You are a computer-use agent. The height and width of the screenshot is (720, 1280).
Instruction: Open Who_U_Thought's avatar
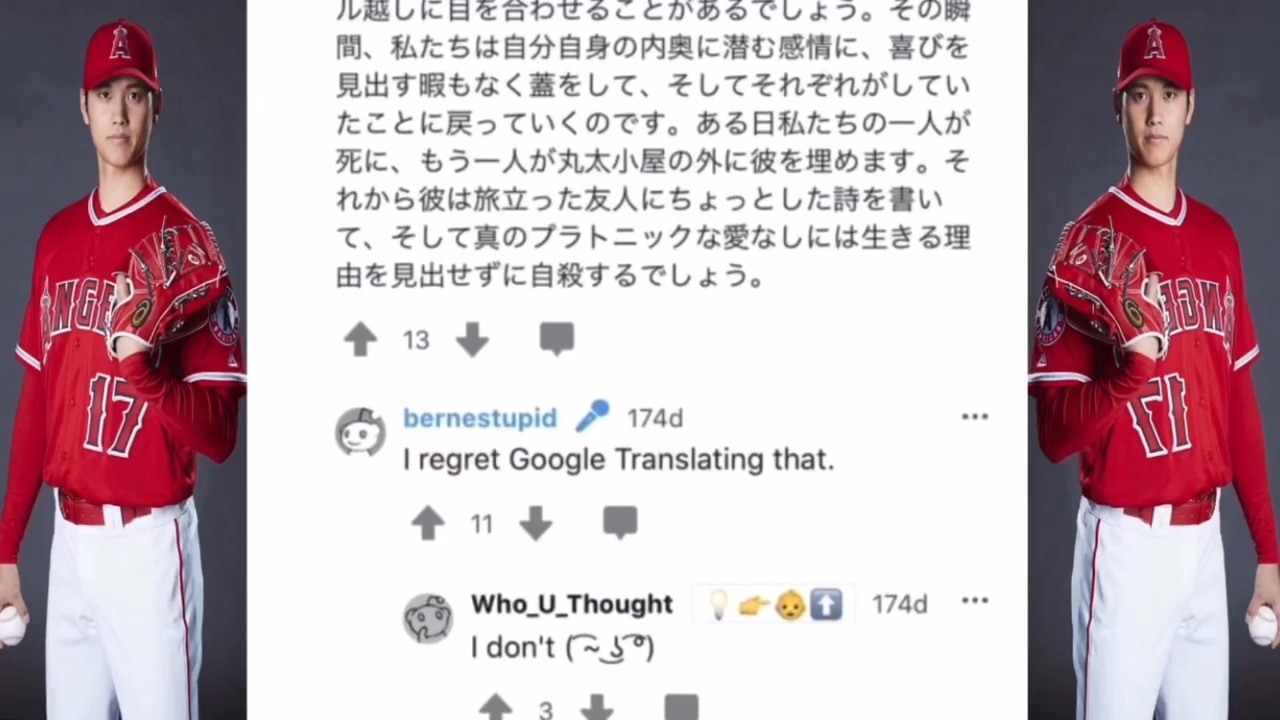click(428, 617)
